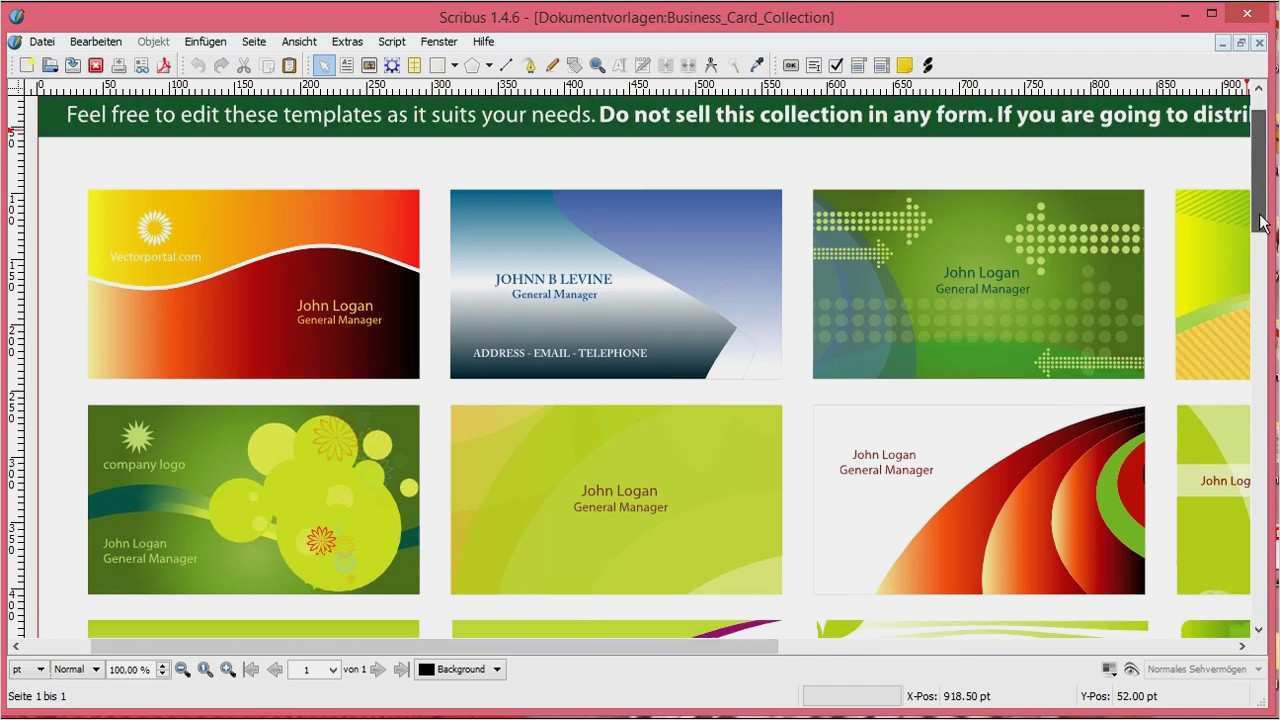Select the text frame tool
This screenshot has height=720, width=1280.
pos(346,65)
